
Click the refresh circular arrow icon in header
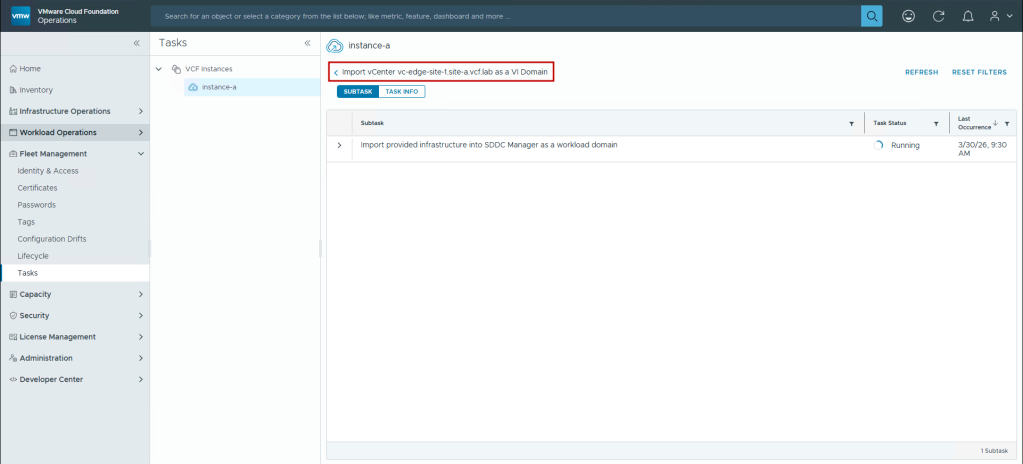(939, 16)
